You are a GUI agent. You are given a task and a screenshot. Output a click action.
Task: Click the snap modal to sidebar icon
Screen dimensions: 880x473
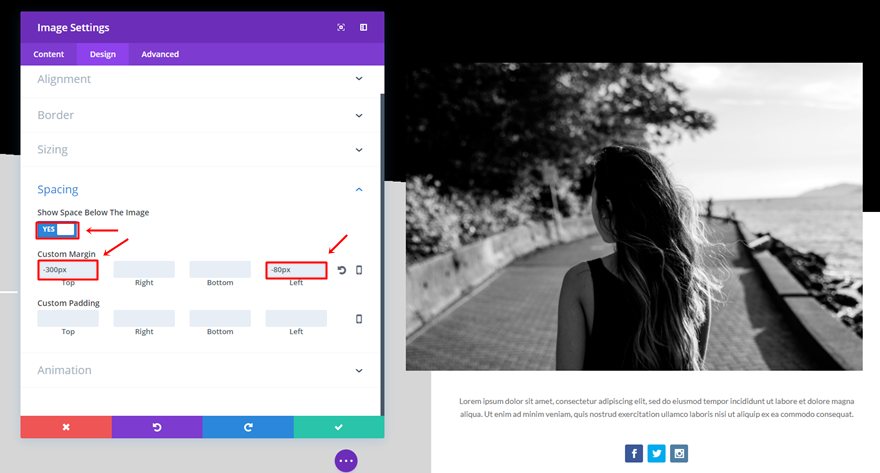tap(364, 27)
